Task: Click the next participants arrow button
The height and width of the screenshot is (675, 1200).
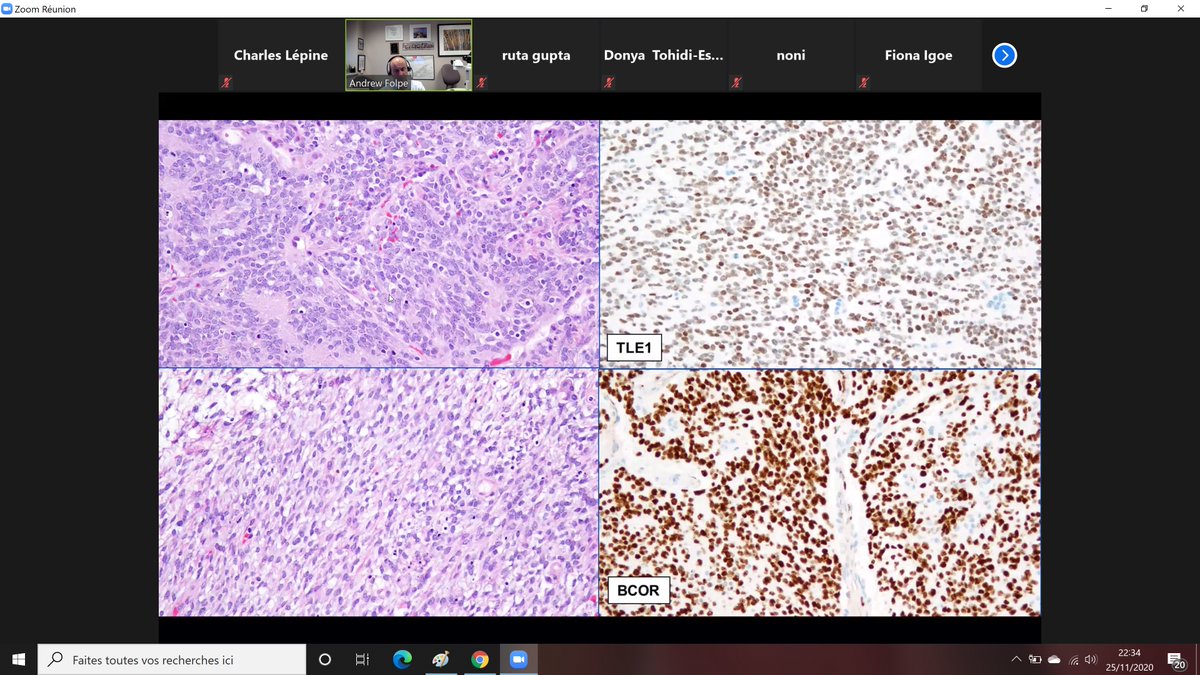Action: 1004,55
